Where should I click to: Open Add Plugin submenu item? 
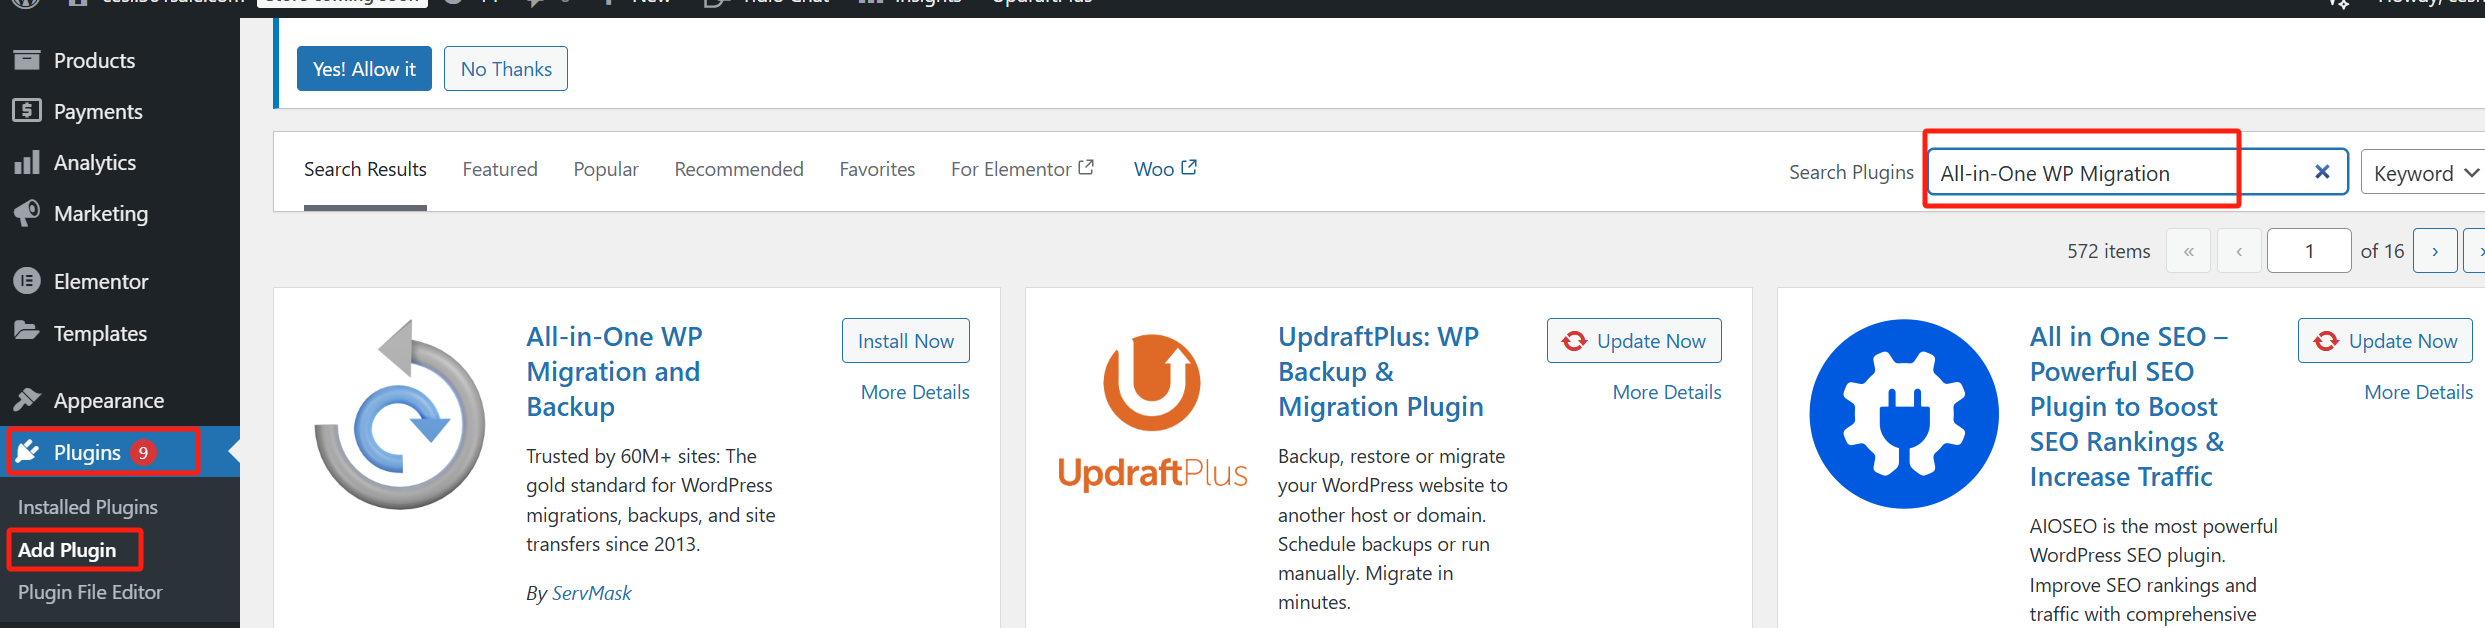(67, 550)
